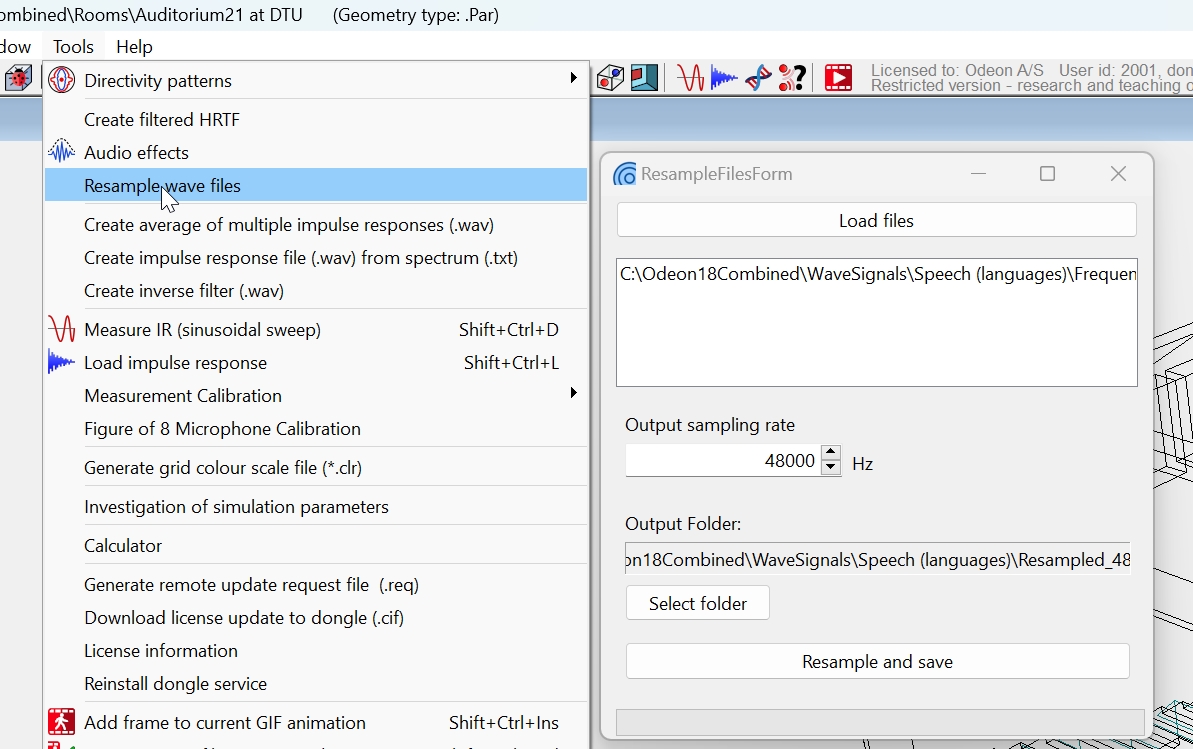
Task: Choose Create impulse response file from spectrum
Action: click(x=316, y=258)
